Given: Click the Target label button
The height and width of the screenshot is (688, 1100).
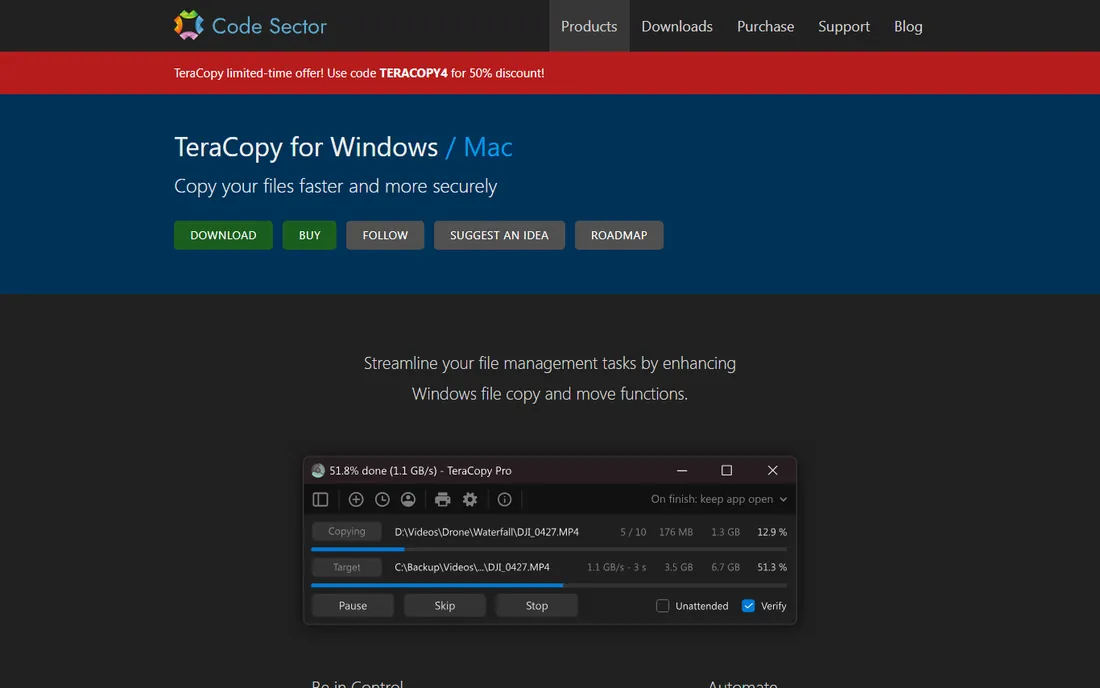Looking at the screenshot, I should pos(347,567).
